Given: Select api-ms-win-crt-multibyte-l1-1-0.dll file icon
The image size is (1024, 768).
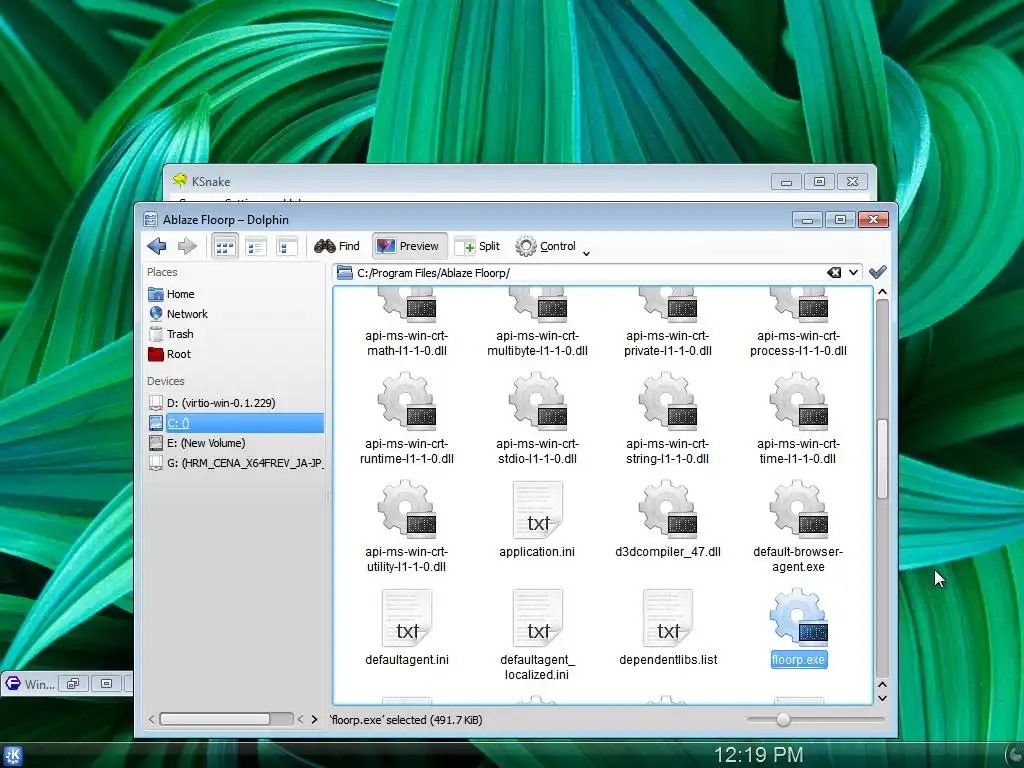Looking at the screenshot, I should click(x=537, y=306).
